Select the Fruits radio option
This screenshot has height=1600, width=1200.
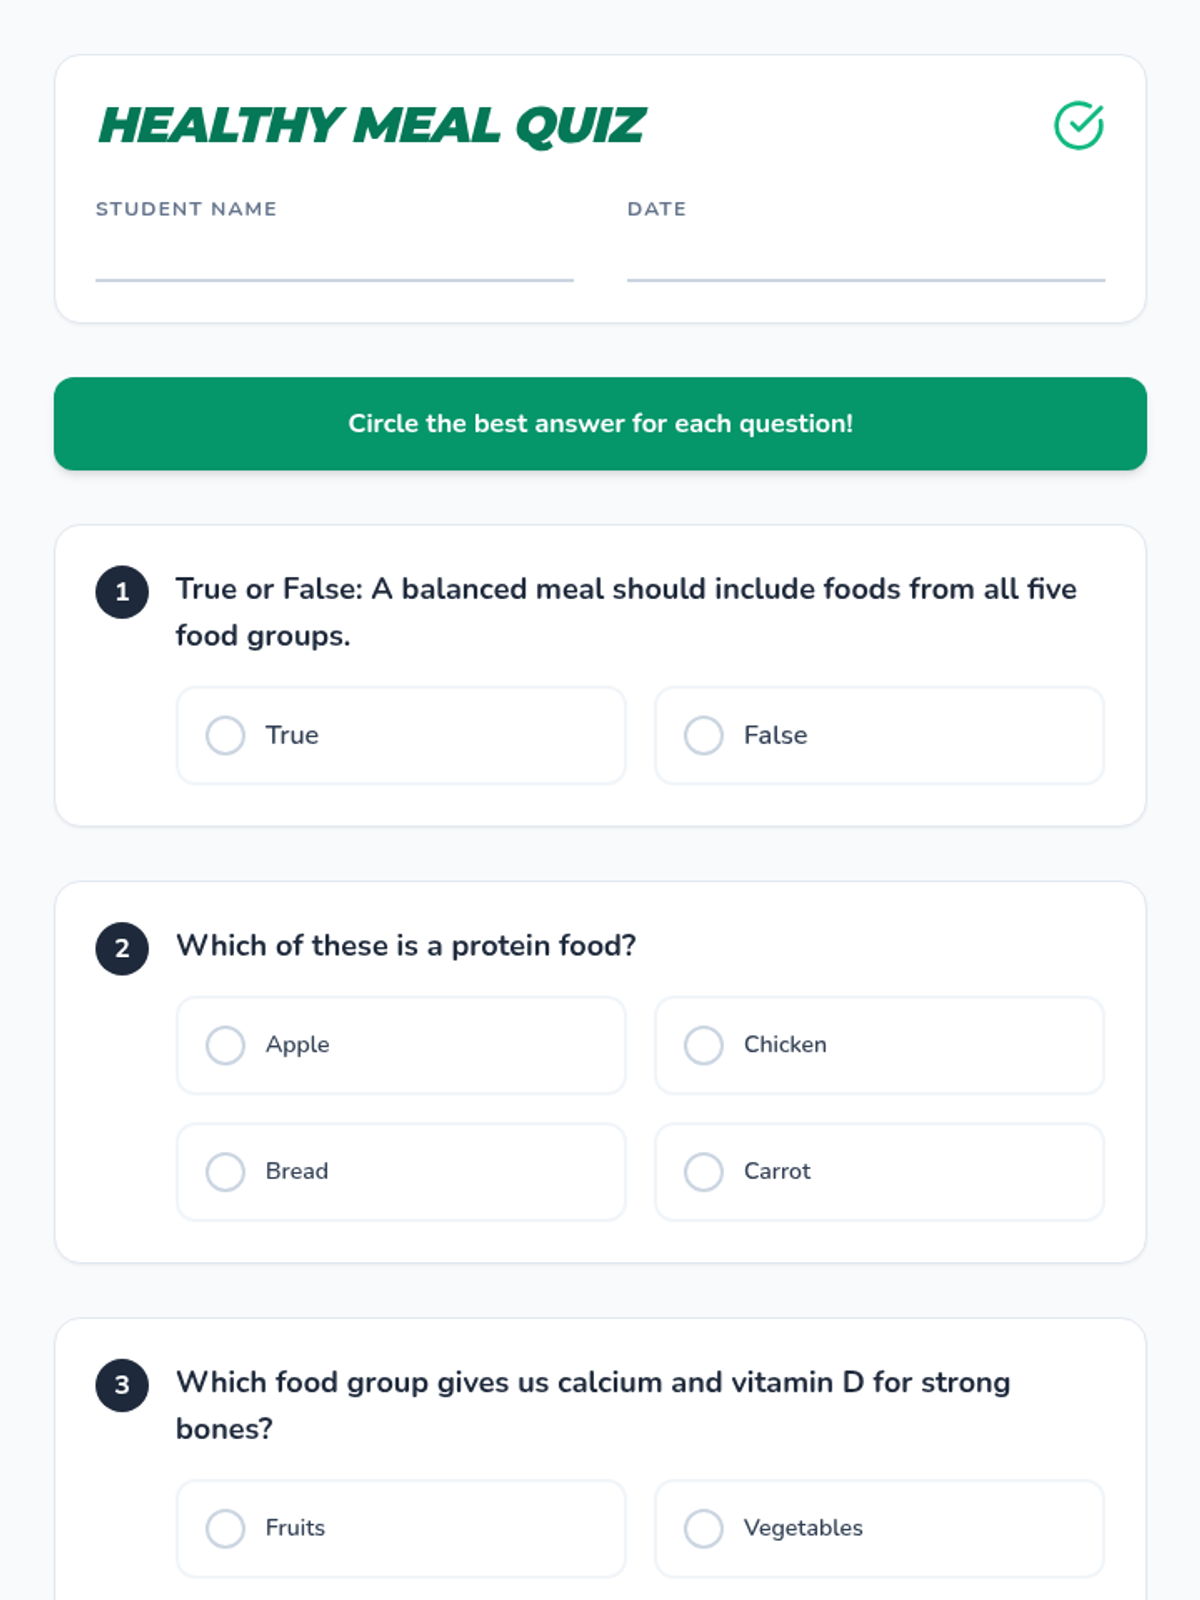click(226, 1528)
